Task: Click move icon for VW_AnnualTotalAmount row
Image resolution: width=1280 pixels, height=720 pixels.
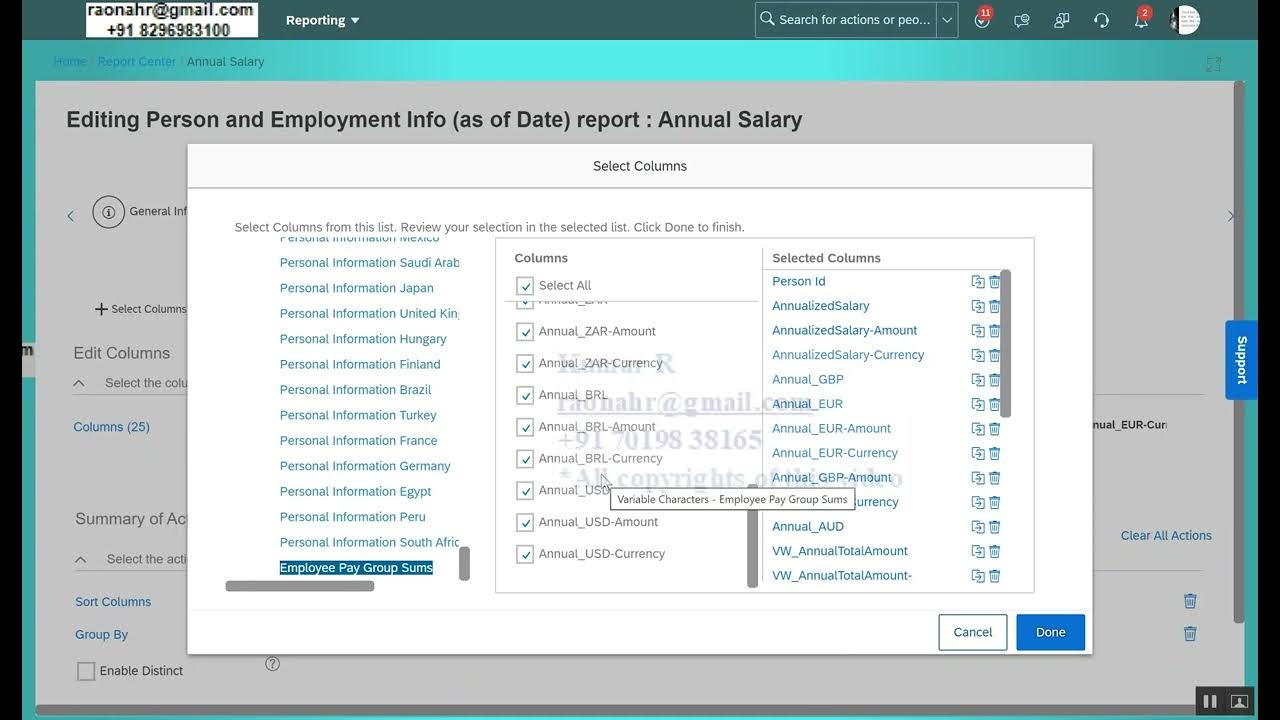Action: 978,551
